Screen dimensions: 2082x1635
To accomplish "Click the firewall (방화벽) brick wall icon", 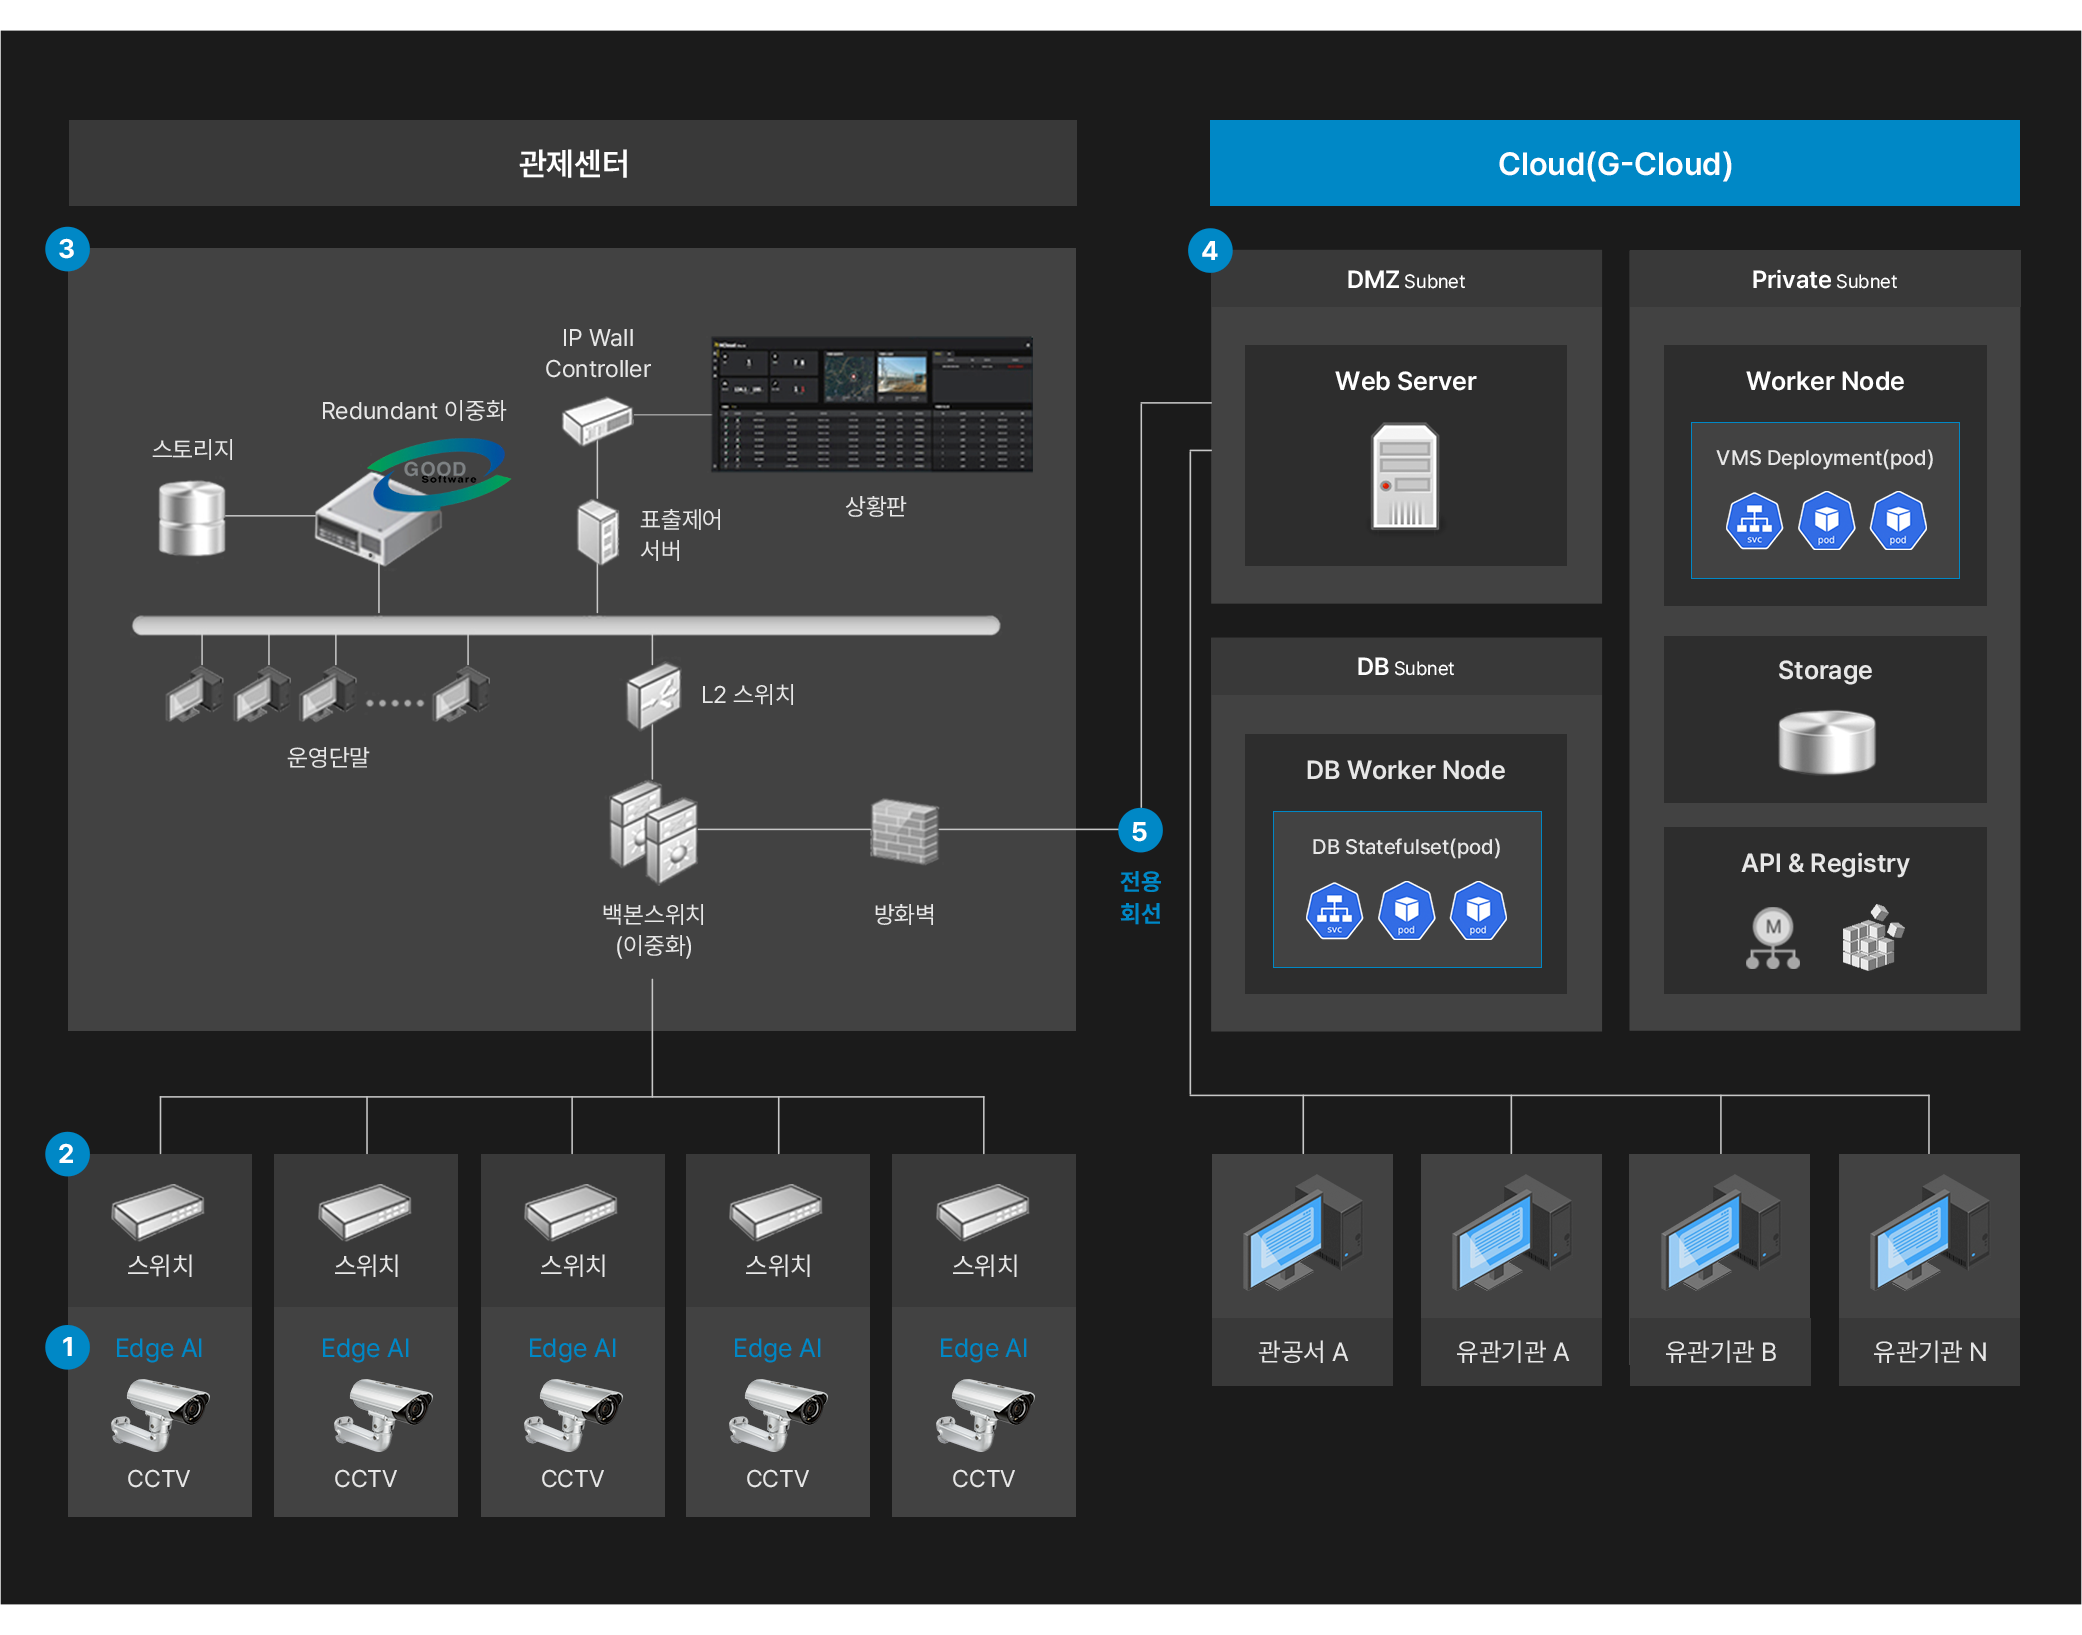I will click(904, 831).
